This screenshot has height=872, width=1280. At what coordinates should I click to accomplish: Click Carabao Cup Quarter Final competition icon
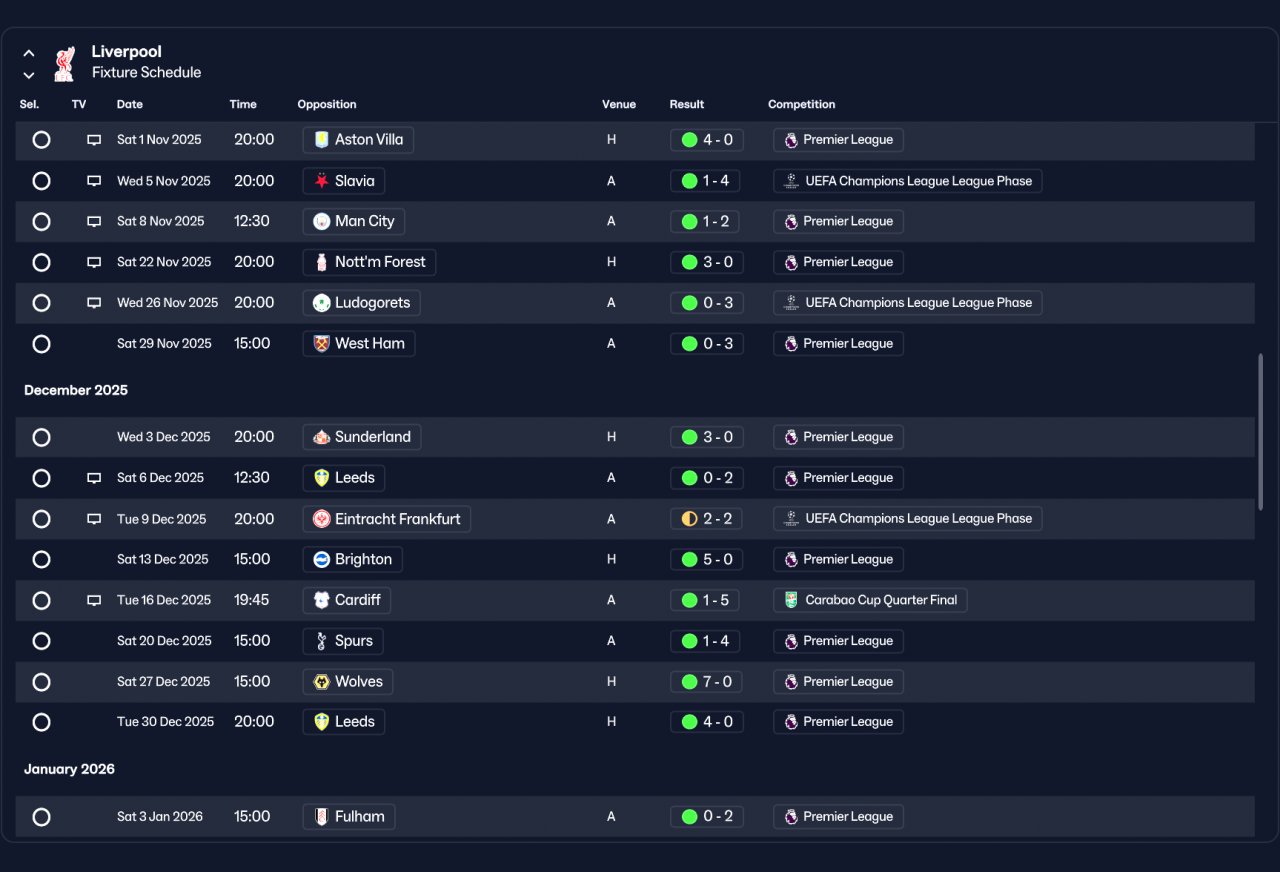pos(791,600)
